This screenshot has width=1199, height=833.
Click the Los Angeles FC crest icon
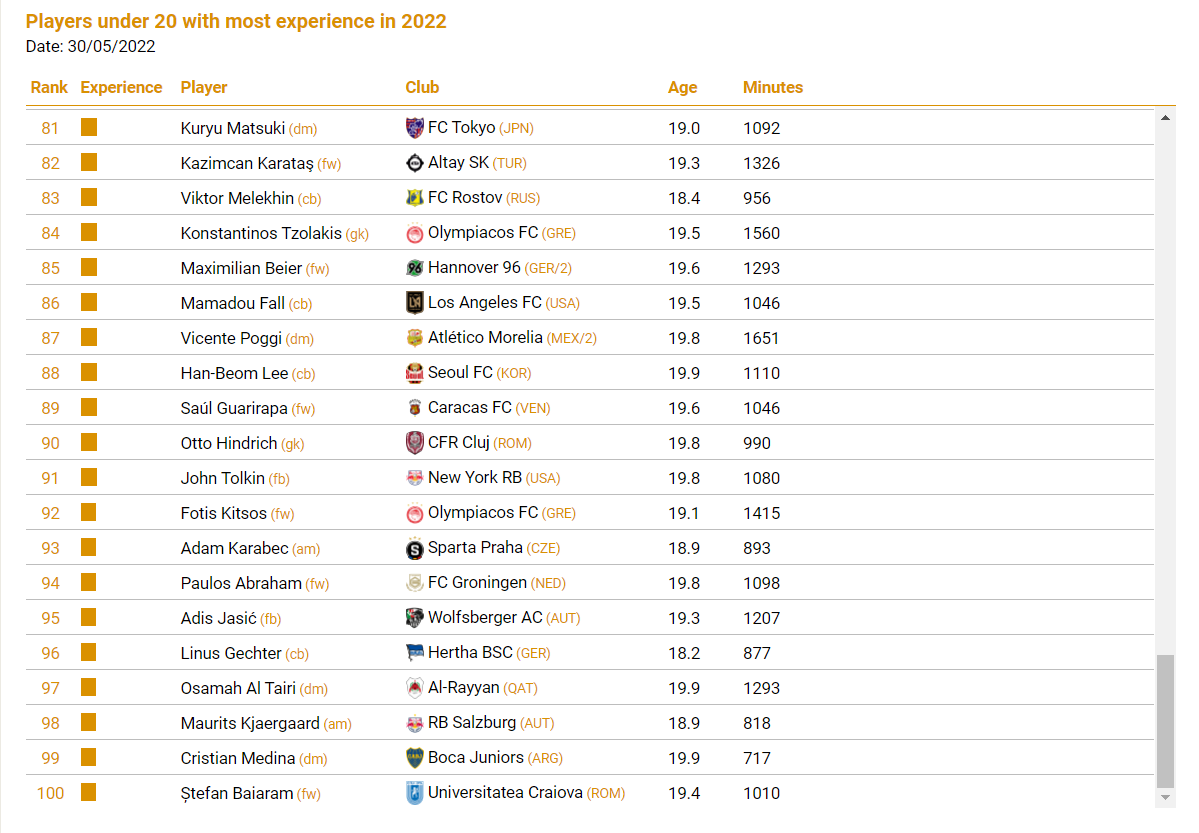[x=415, y=303]
